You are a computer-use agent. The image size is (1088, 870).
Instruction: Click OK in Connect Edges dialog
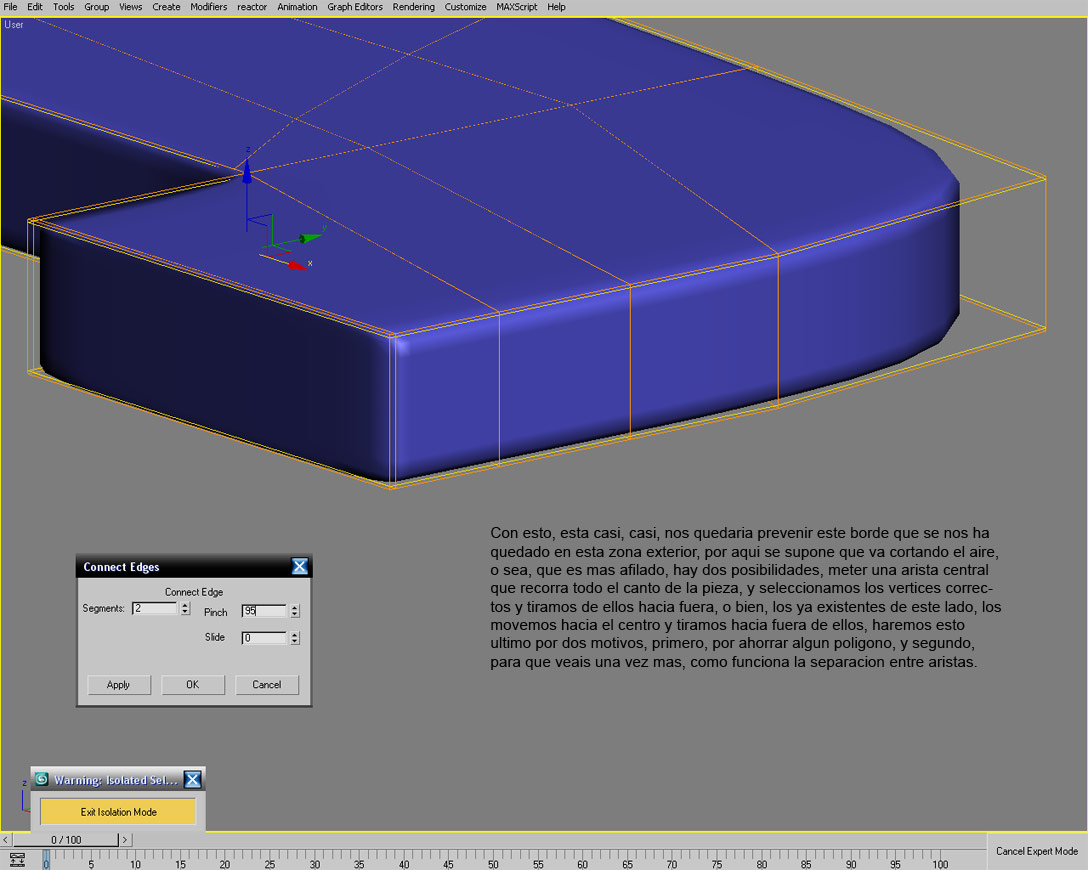click(x=193, y=685)
